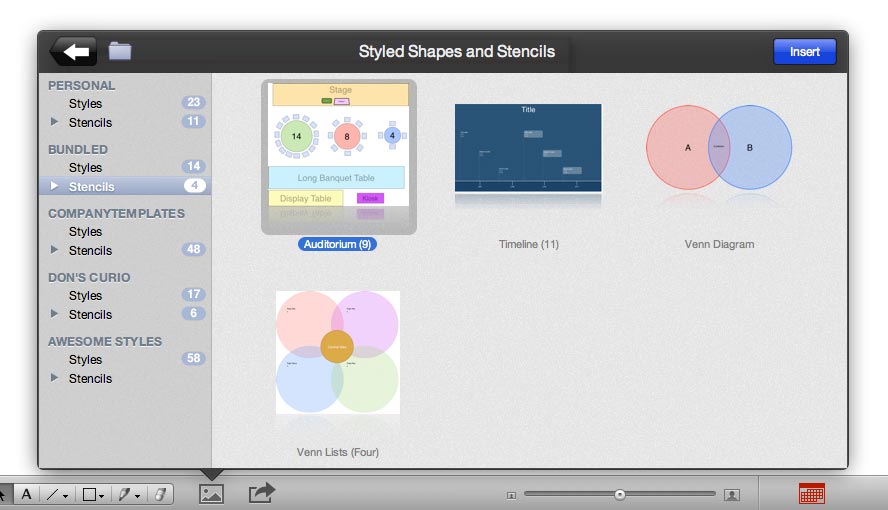
Task: Click the large thumbnail size icon
Action: click(x=732, y=495)
